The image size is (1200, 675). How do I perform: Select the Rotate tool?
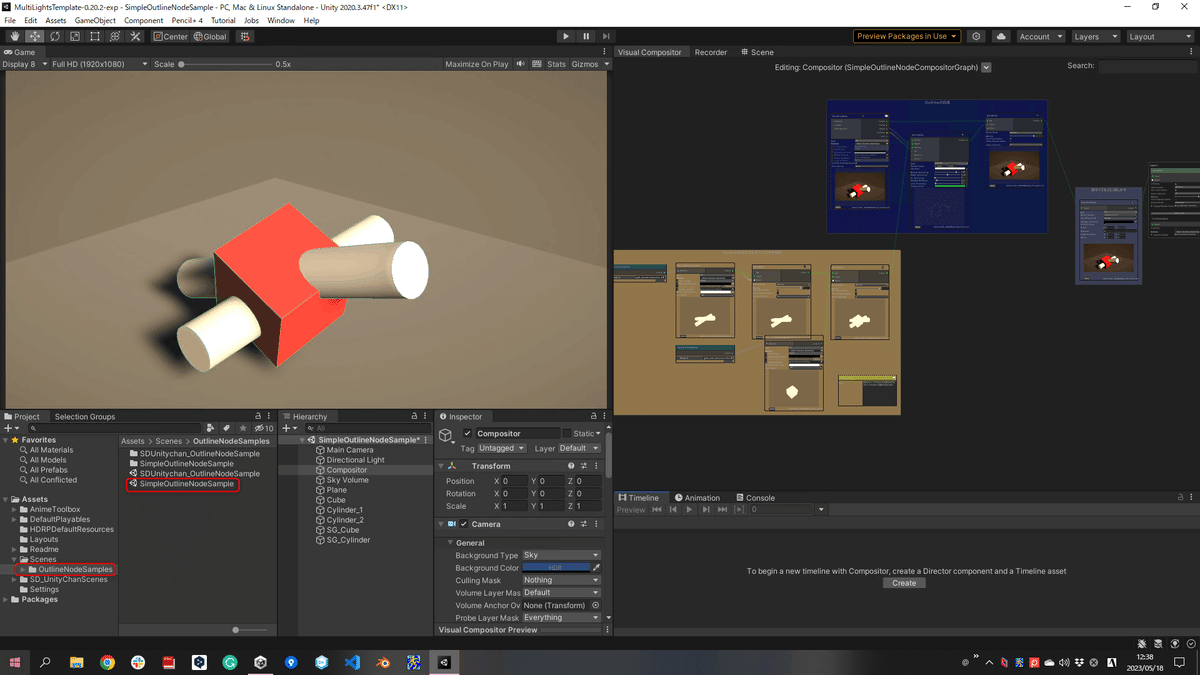[x=54, y=36]
